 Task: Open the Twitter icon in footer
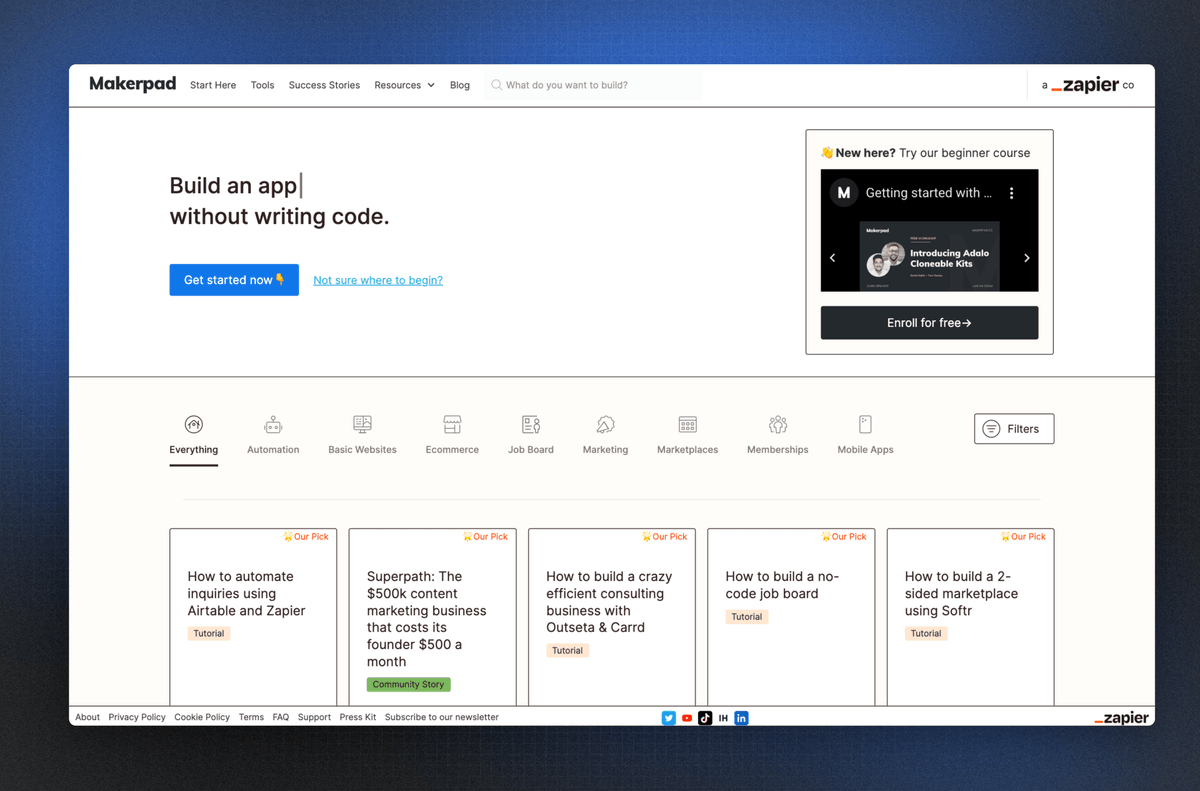pyautogui.click(x=669, y=718)
